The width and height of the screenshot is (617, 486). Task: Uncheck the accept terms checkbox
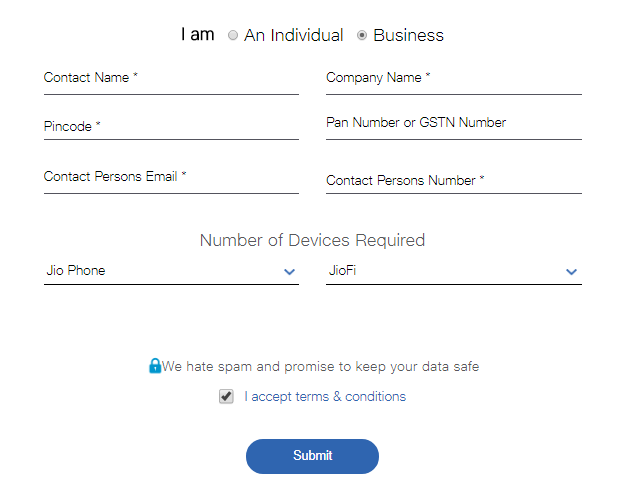(x=226, y=396)
